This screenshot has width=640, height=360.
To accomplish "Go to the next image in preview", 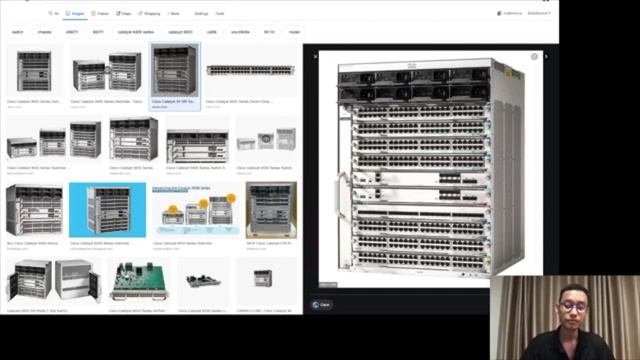I will click(x=547, y=56).
